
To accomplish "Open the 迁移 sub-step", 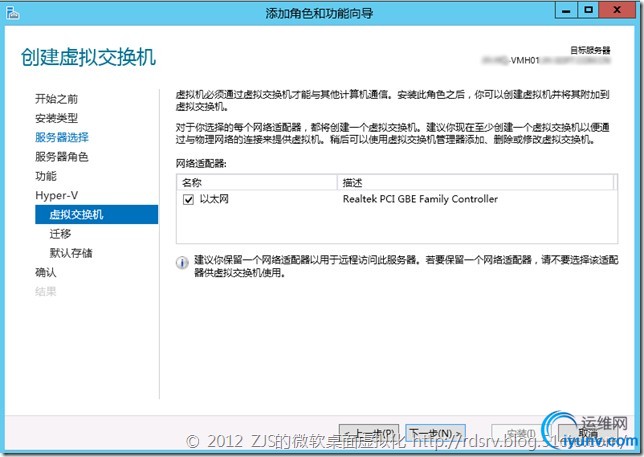I will 60,234.
